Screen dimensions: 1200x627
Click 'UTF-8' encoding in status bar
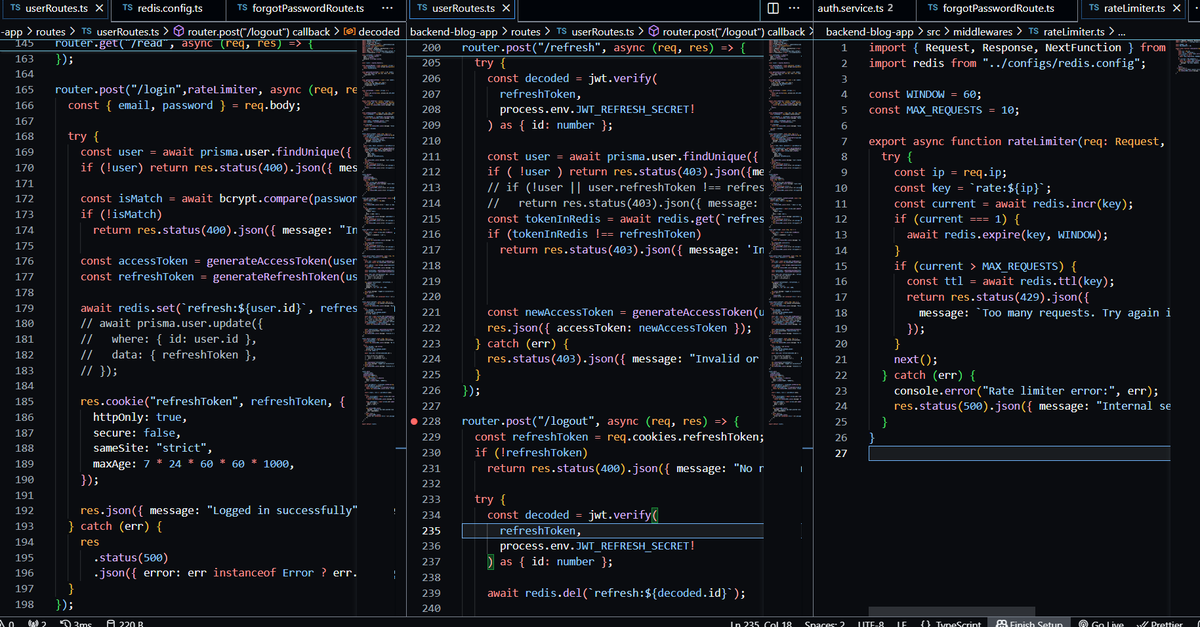pos(869,623)
